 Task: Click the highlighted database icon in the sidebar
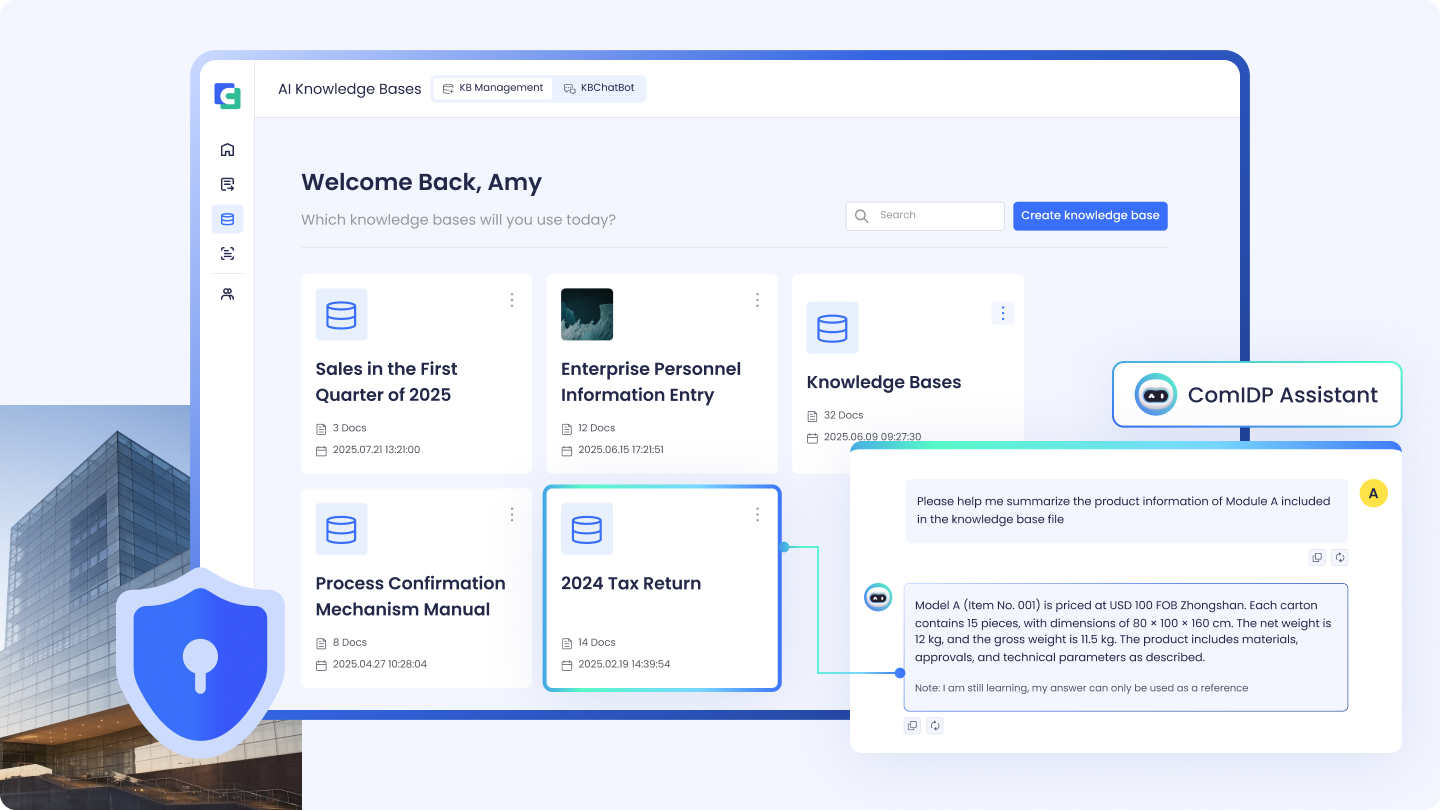(x=227, y=218)
